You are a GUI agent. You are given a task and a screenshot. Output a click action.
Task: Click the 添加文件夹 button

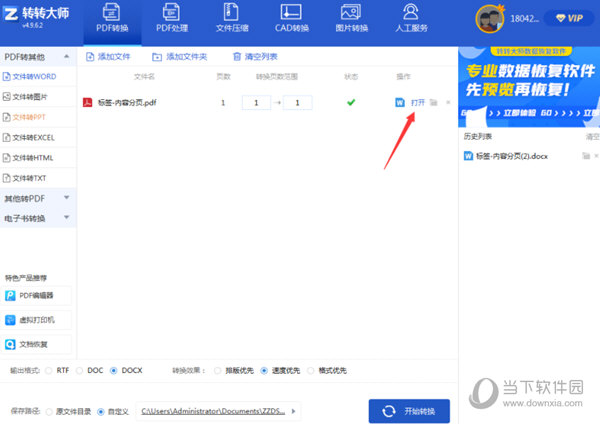click(x=179, y=57)
